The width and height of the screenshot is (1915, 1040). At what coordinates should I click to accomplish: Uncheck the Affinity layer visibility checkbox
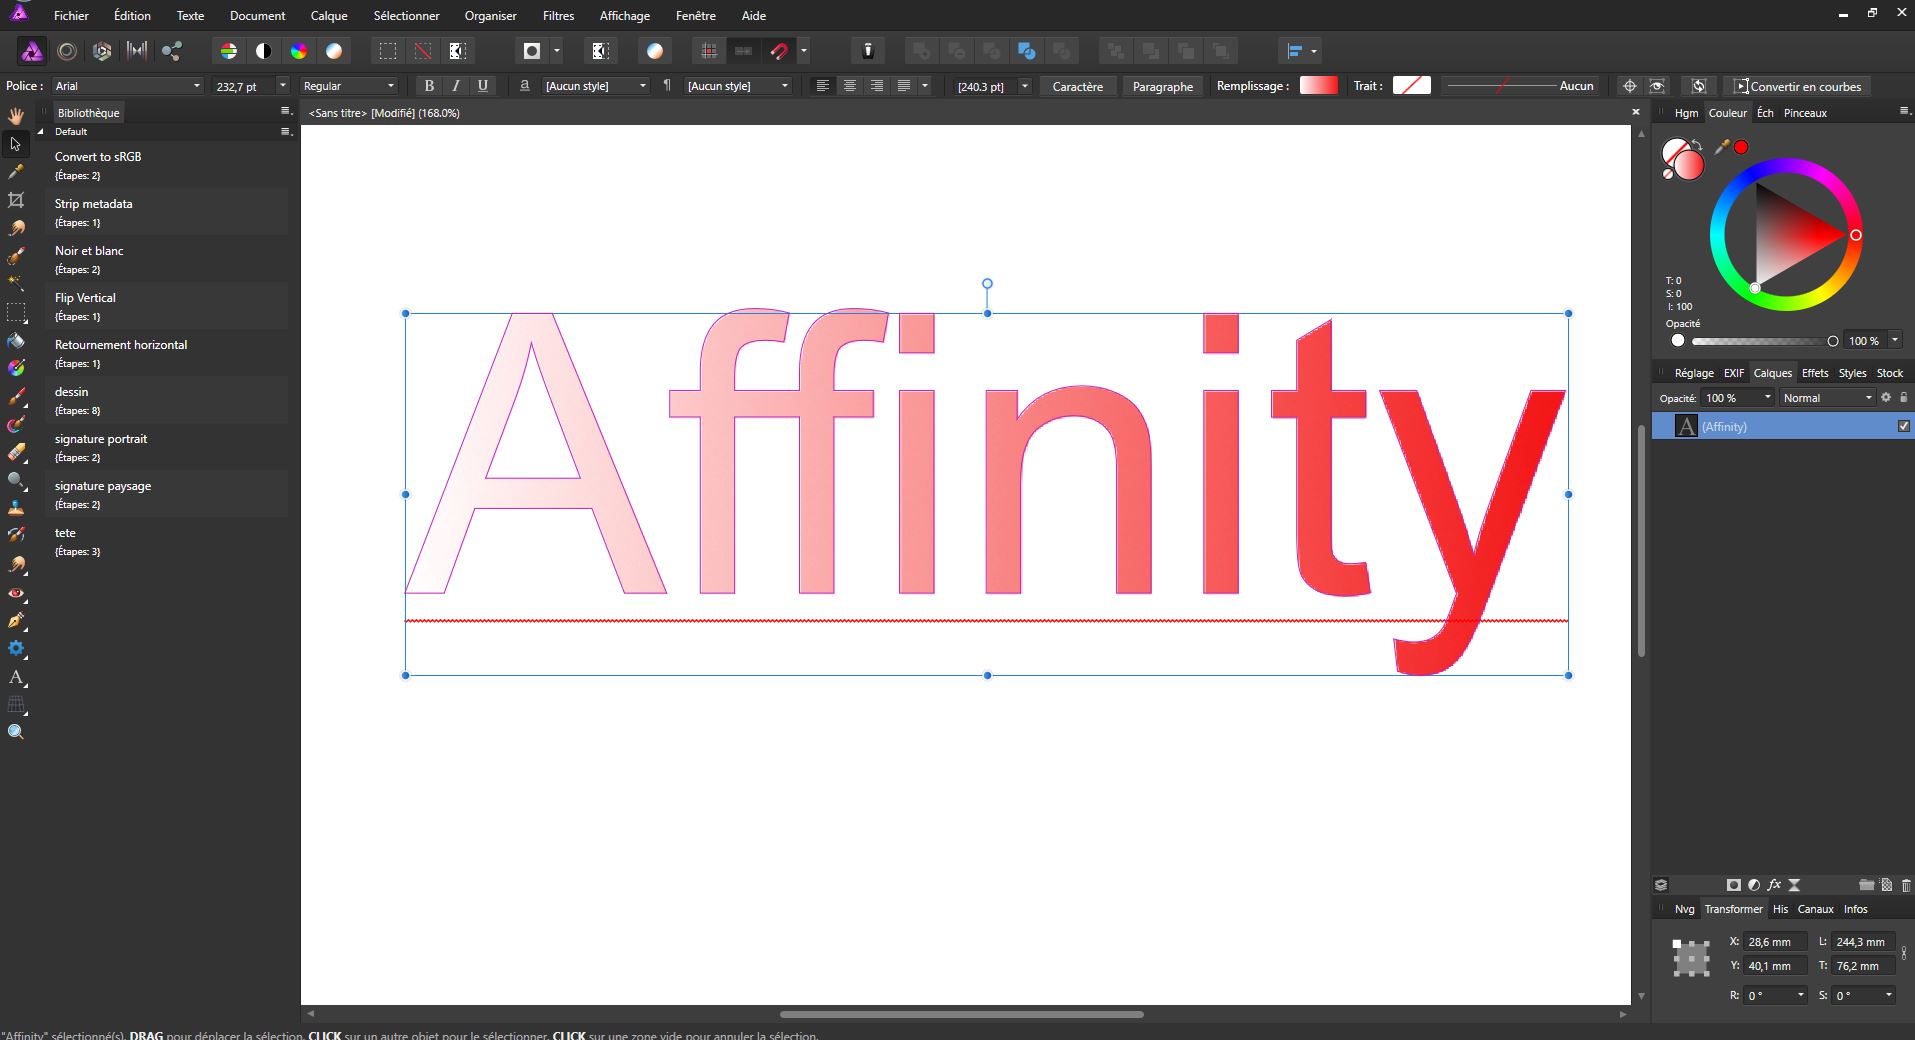(1904, 426)
